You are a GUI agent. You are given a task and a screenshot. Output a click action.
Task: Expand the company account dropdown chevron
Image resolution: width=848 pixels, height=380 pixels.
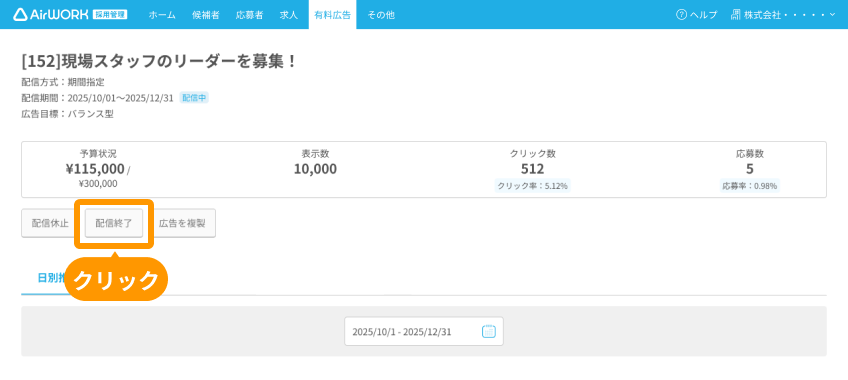click(x=832, y=15)
